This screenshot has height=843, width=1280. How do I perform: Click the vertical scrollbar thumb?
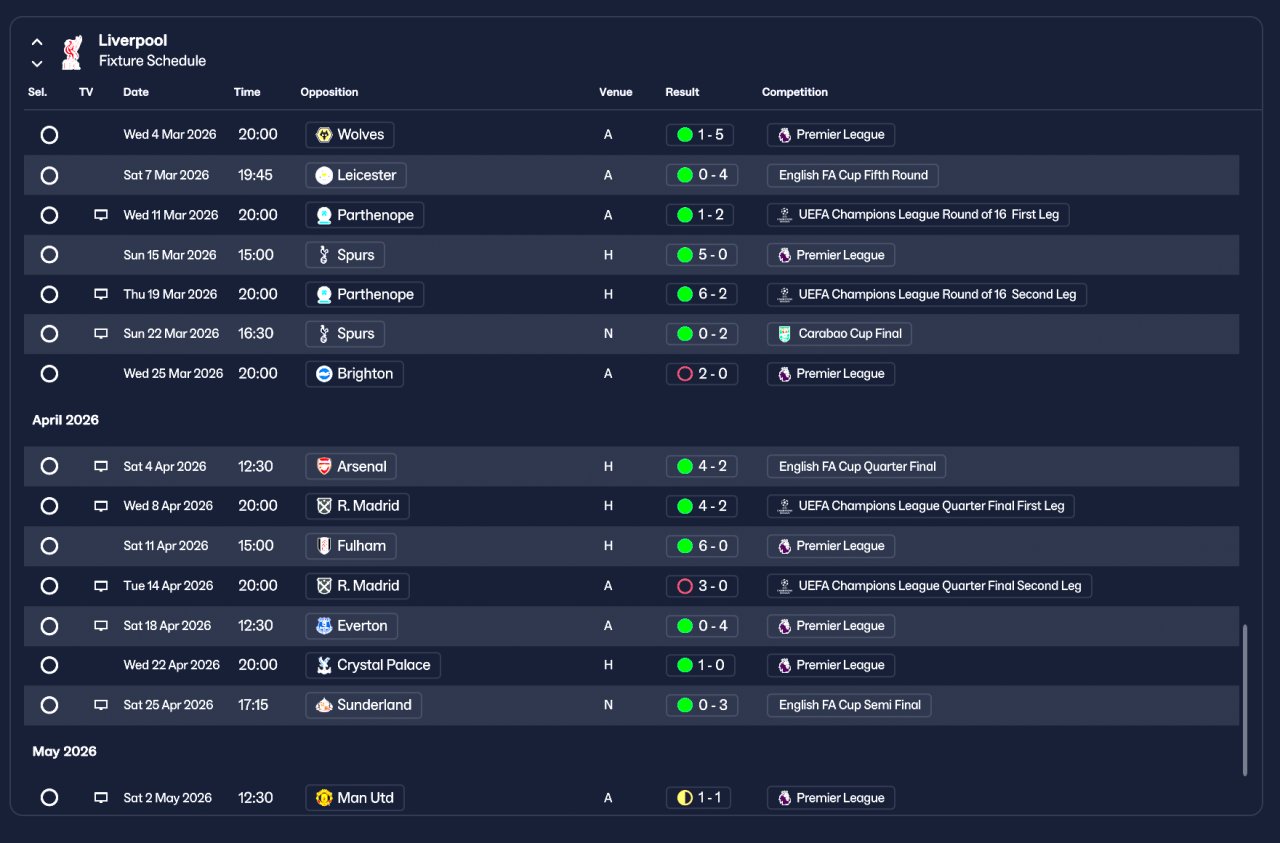1245,700
